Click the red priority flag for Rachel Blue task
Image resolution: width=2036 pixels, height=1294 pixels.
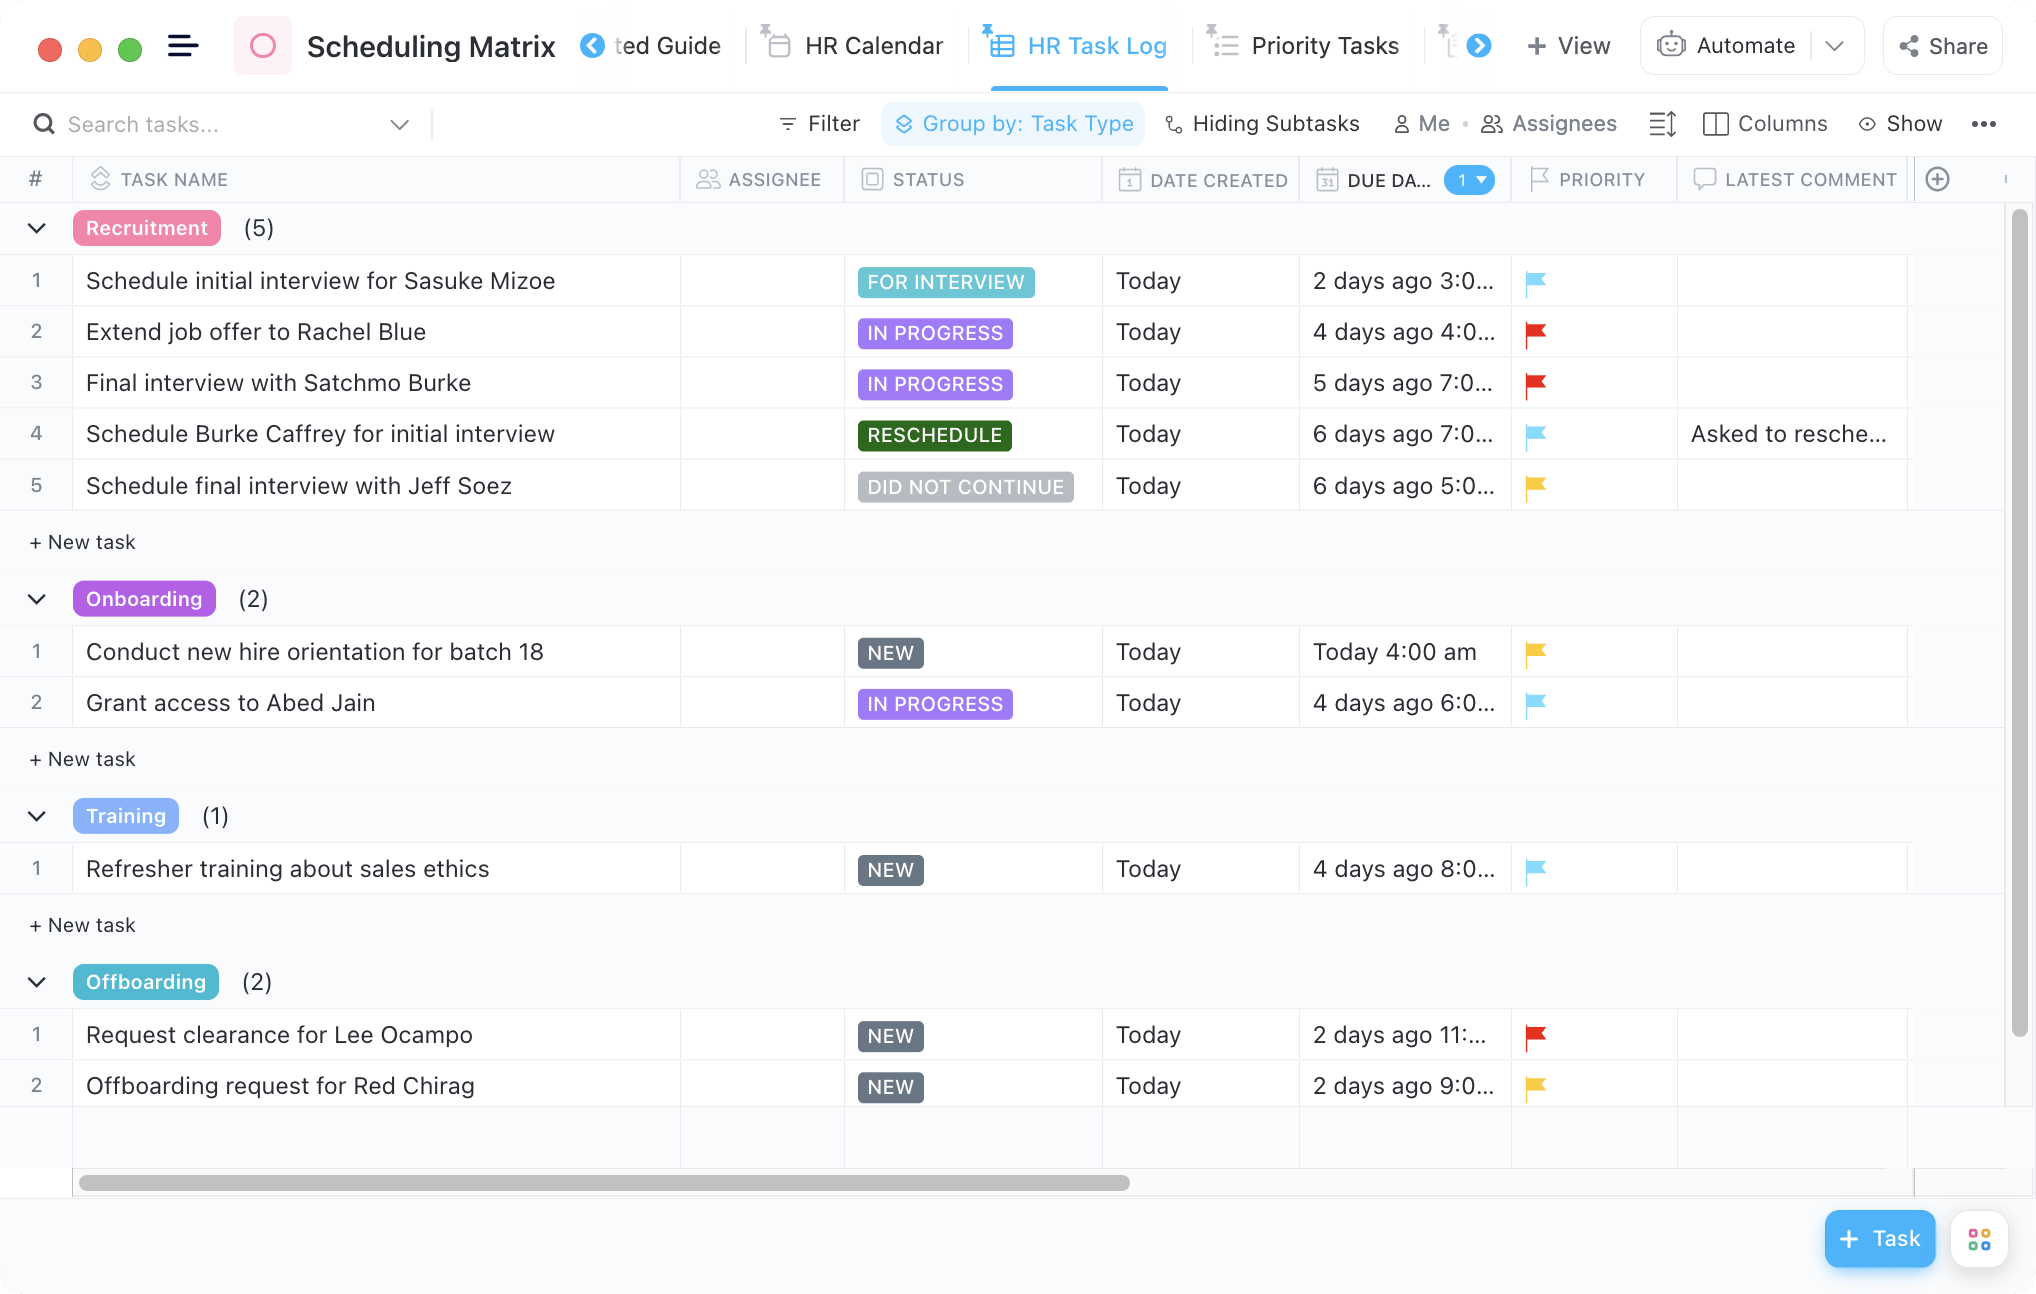pyautogui.click(x=1535, y=333)
